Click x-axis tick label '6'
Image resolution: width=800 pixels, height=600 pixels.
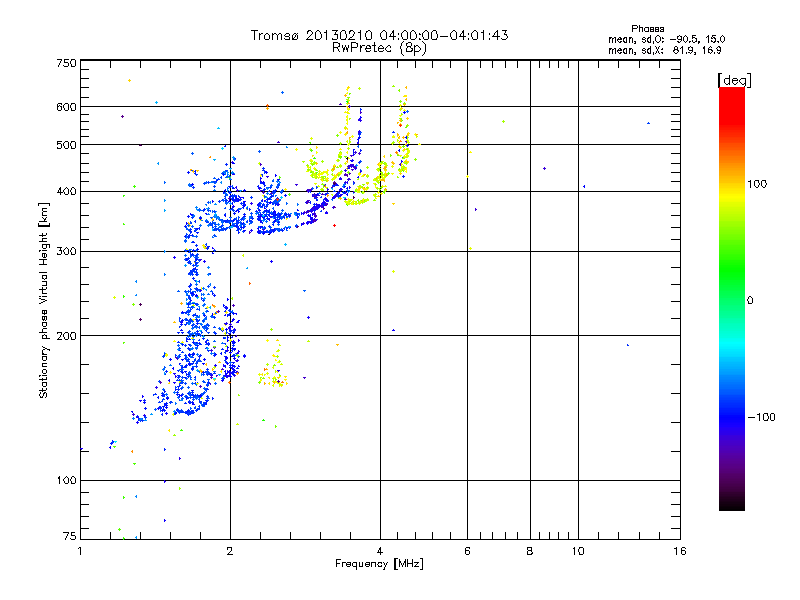click(467, 551)
